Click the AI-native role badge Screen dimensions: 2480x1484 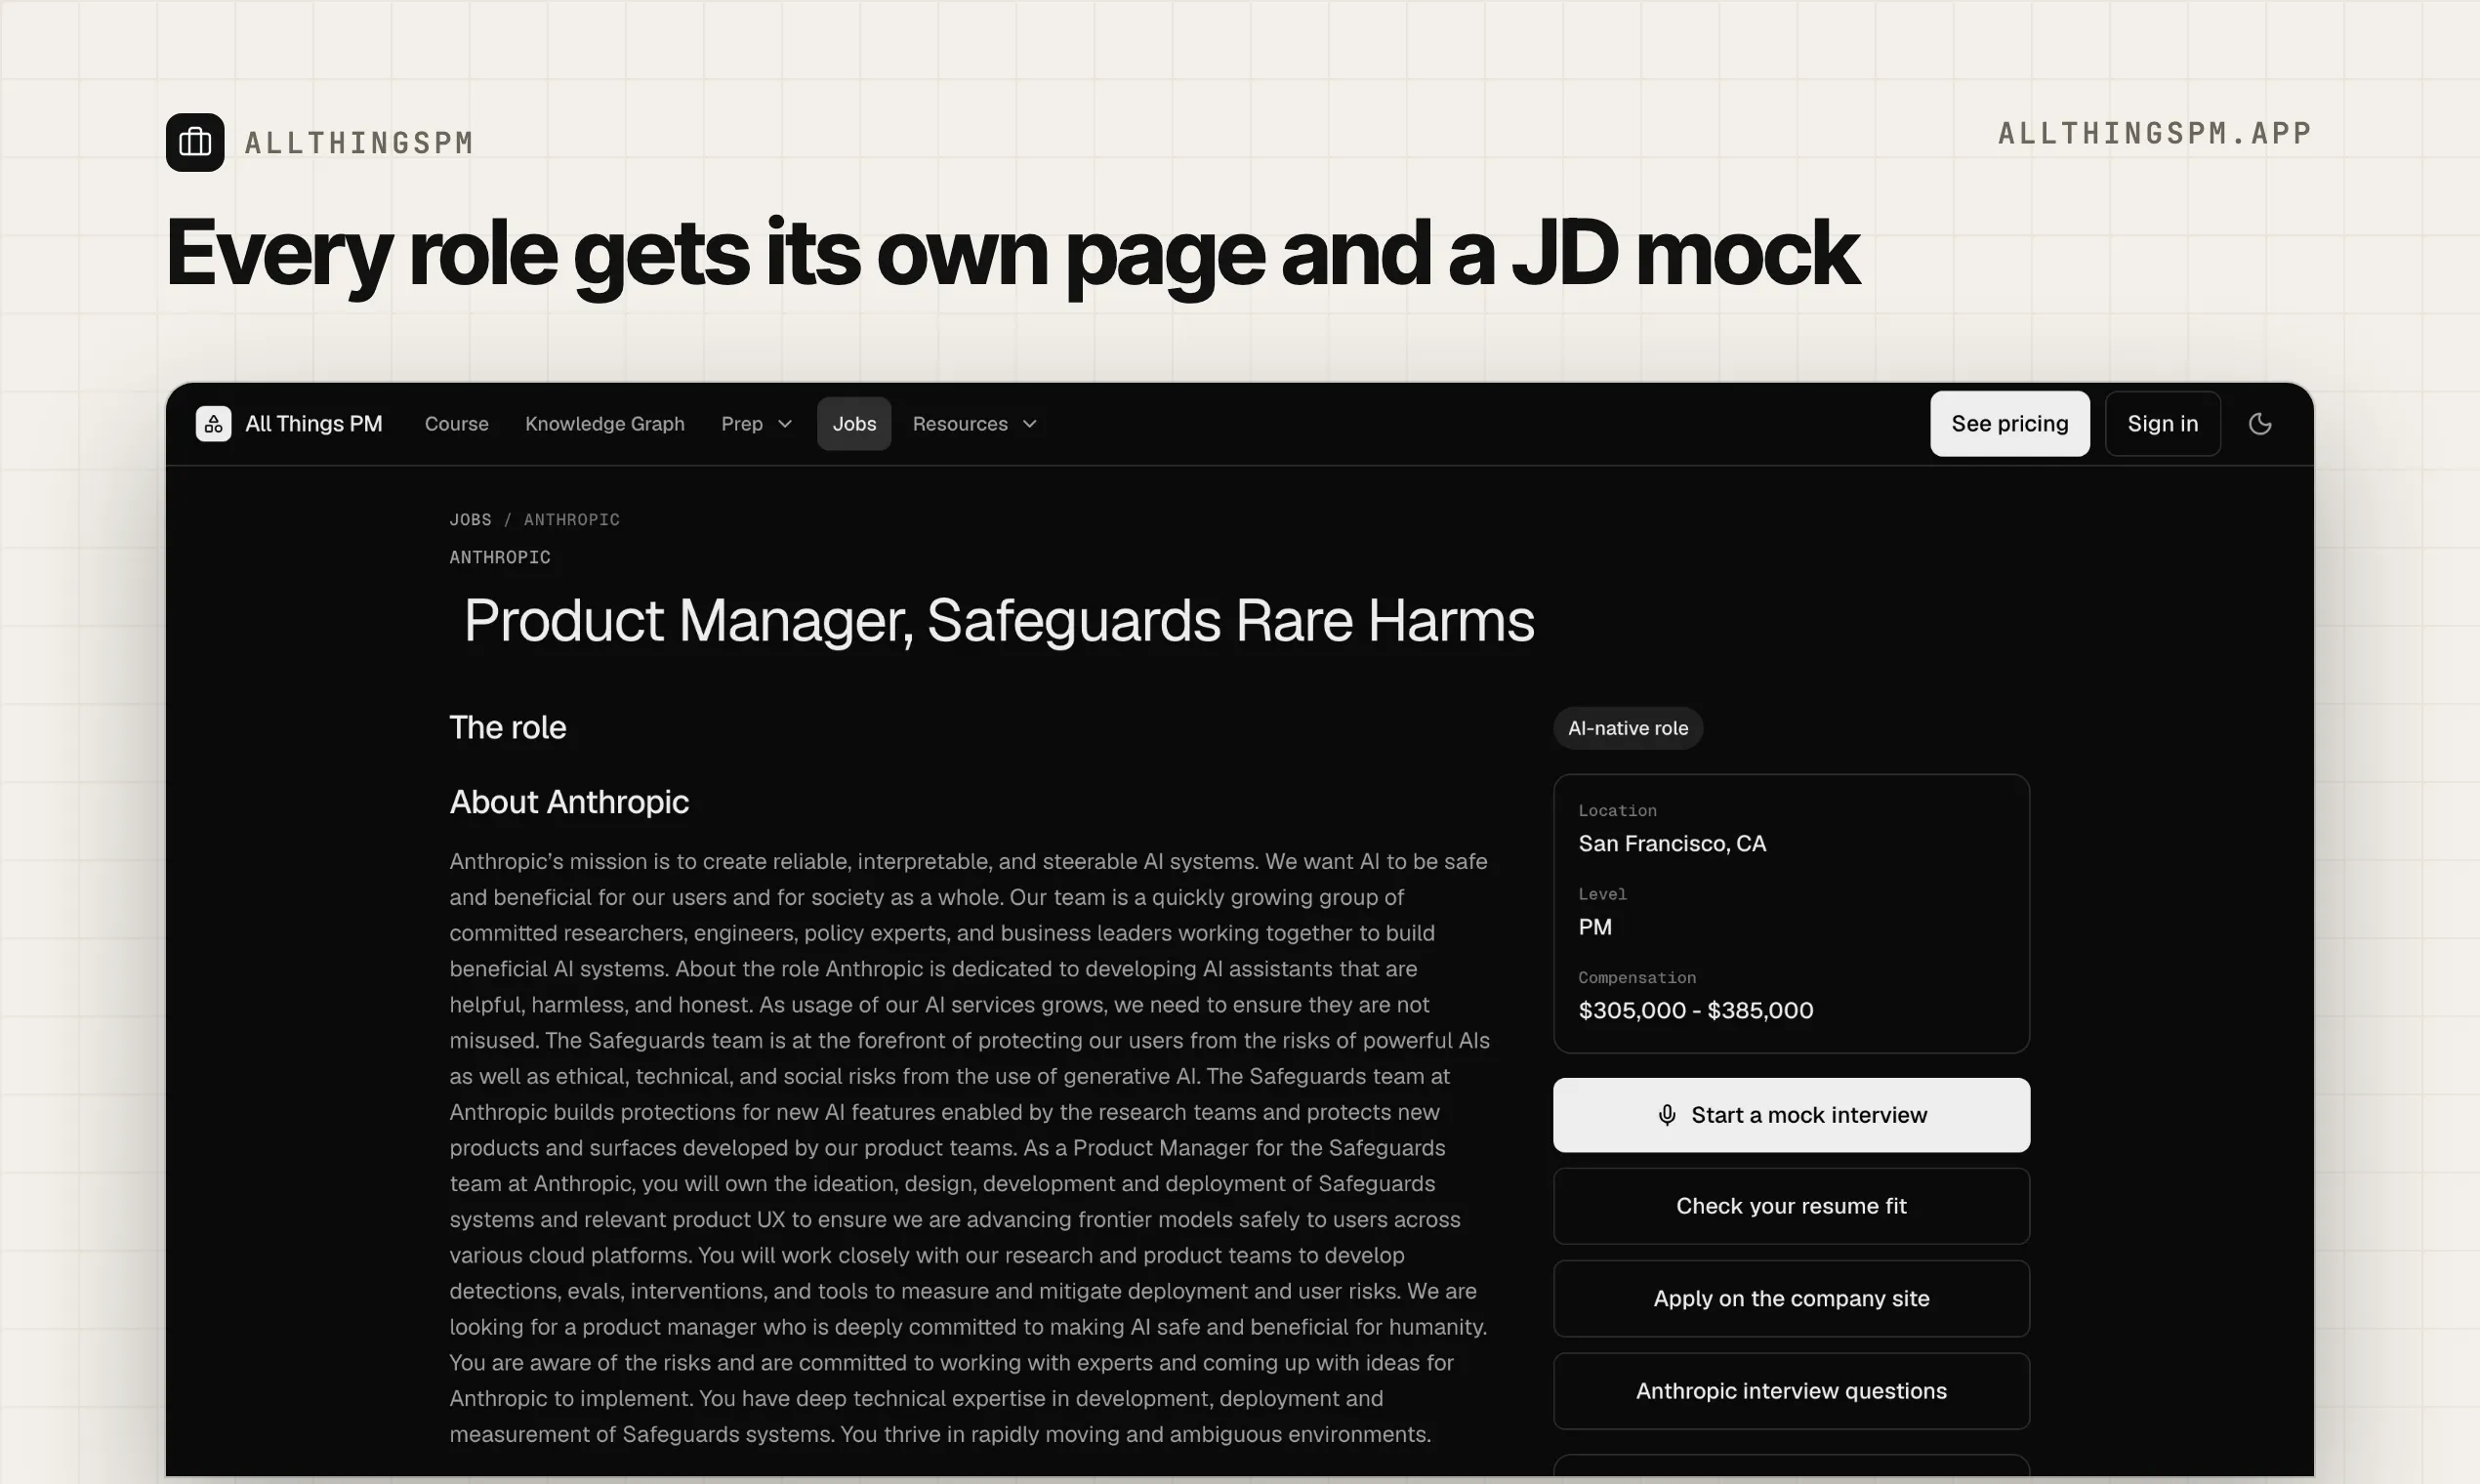(1628, 728)
